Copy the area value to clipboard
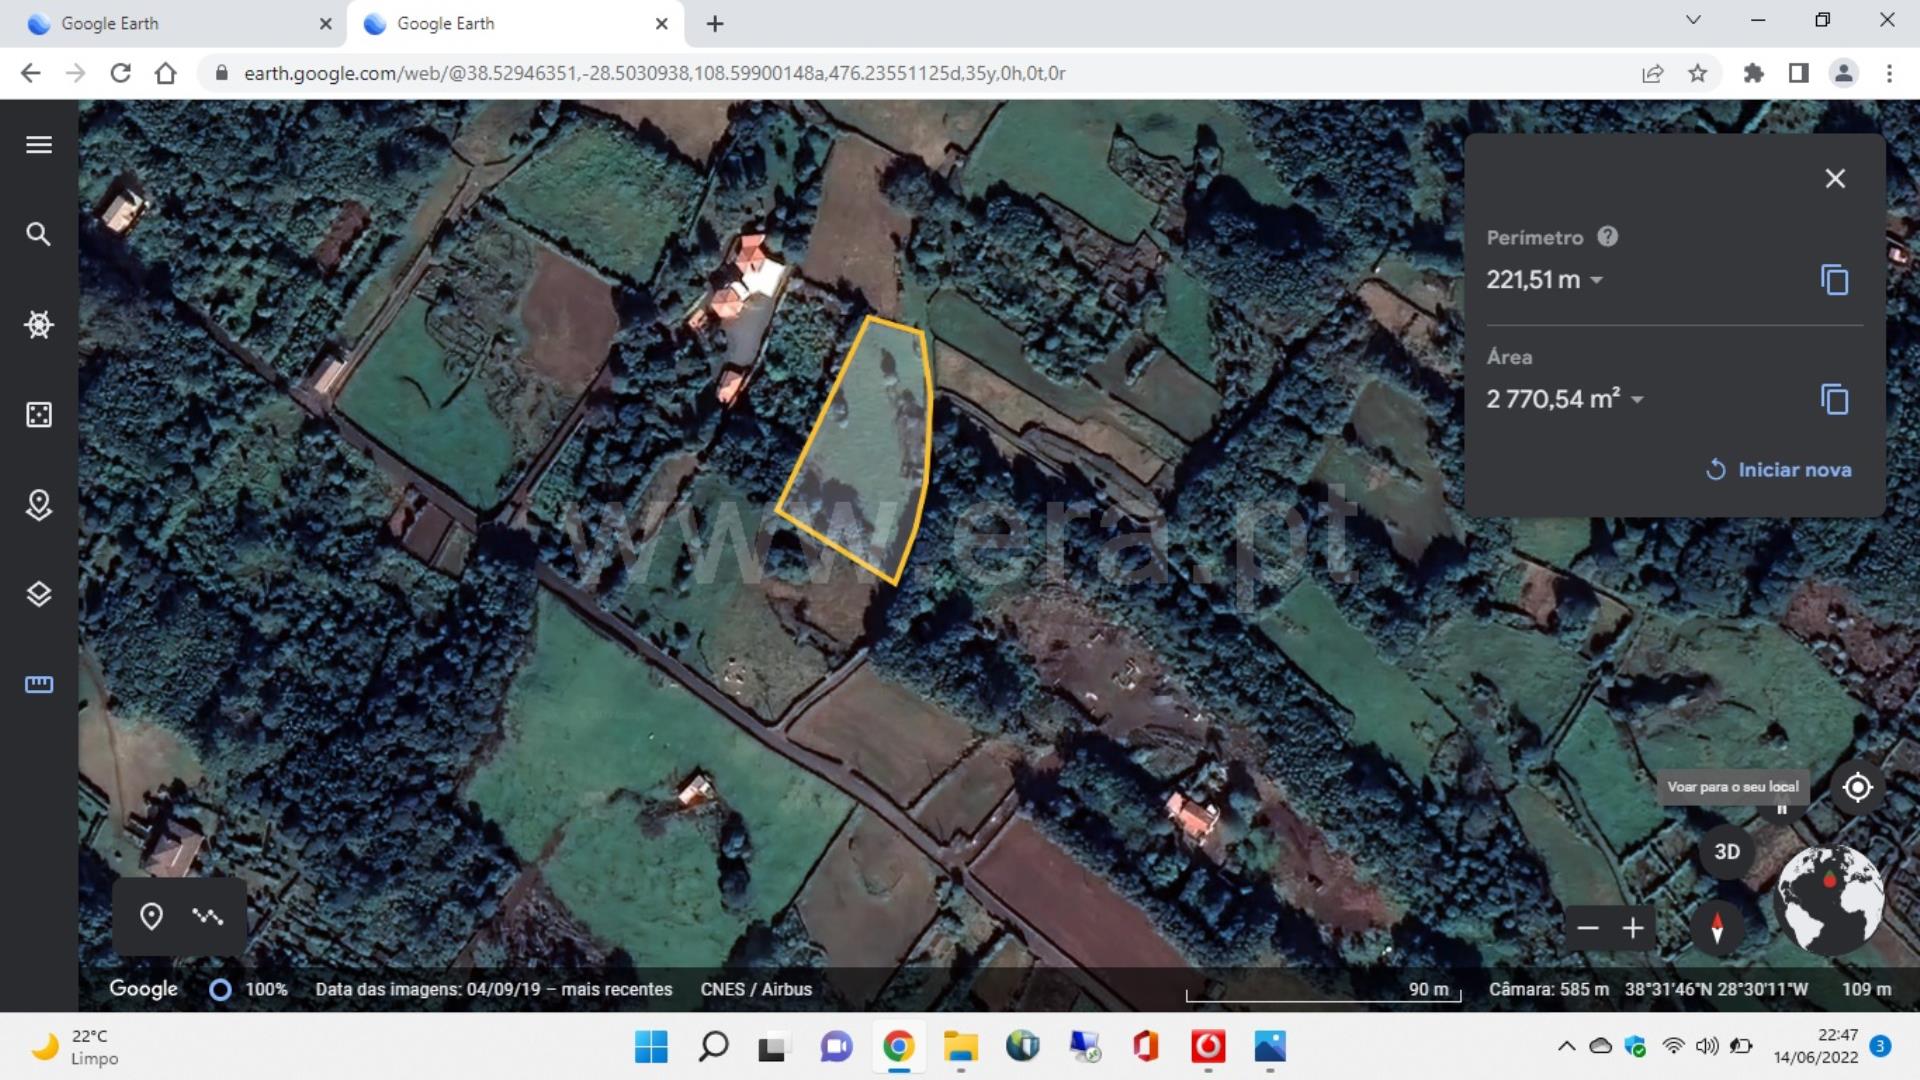 click(x=1835, y=399)
